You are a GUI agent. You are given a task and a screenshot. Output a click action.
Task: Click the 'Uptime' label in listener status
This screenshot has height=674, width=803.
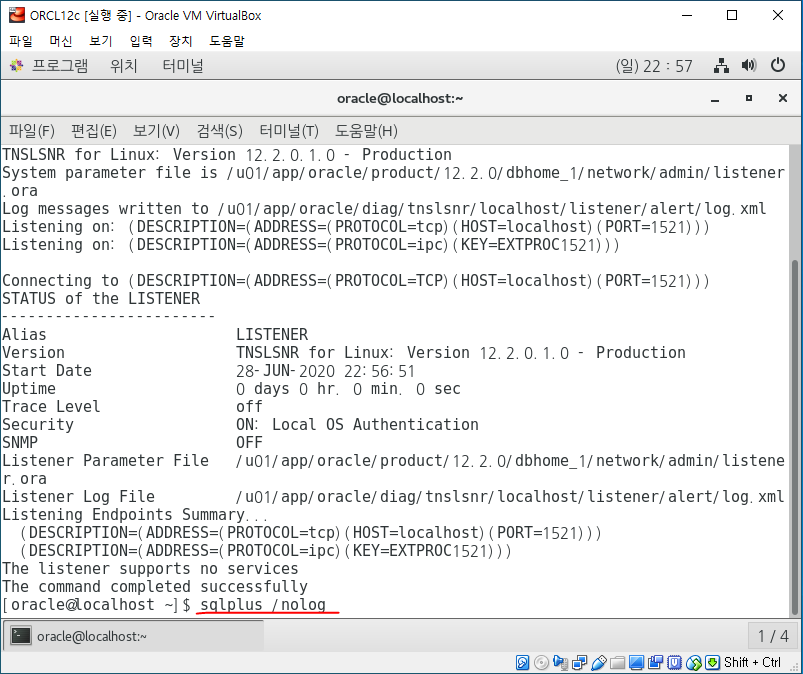pyautogui.click(x=29, y=389)
